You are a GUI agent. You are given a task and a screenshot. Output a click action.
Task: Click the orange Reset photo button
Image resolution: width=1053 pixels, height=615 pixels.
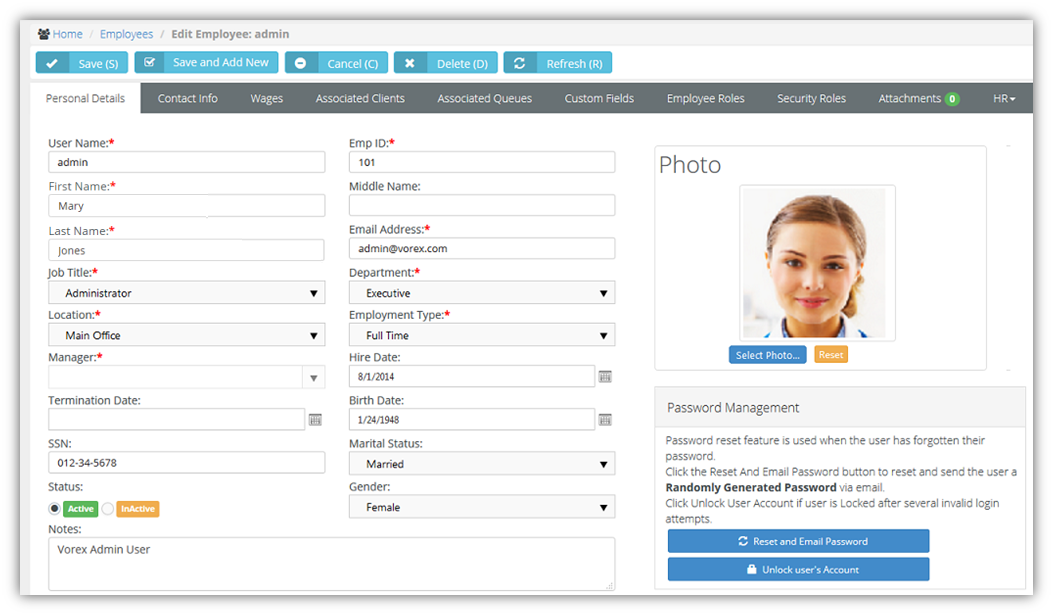tap(831, 354)
